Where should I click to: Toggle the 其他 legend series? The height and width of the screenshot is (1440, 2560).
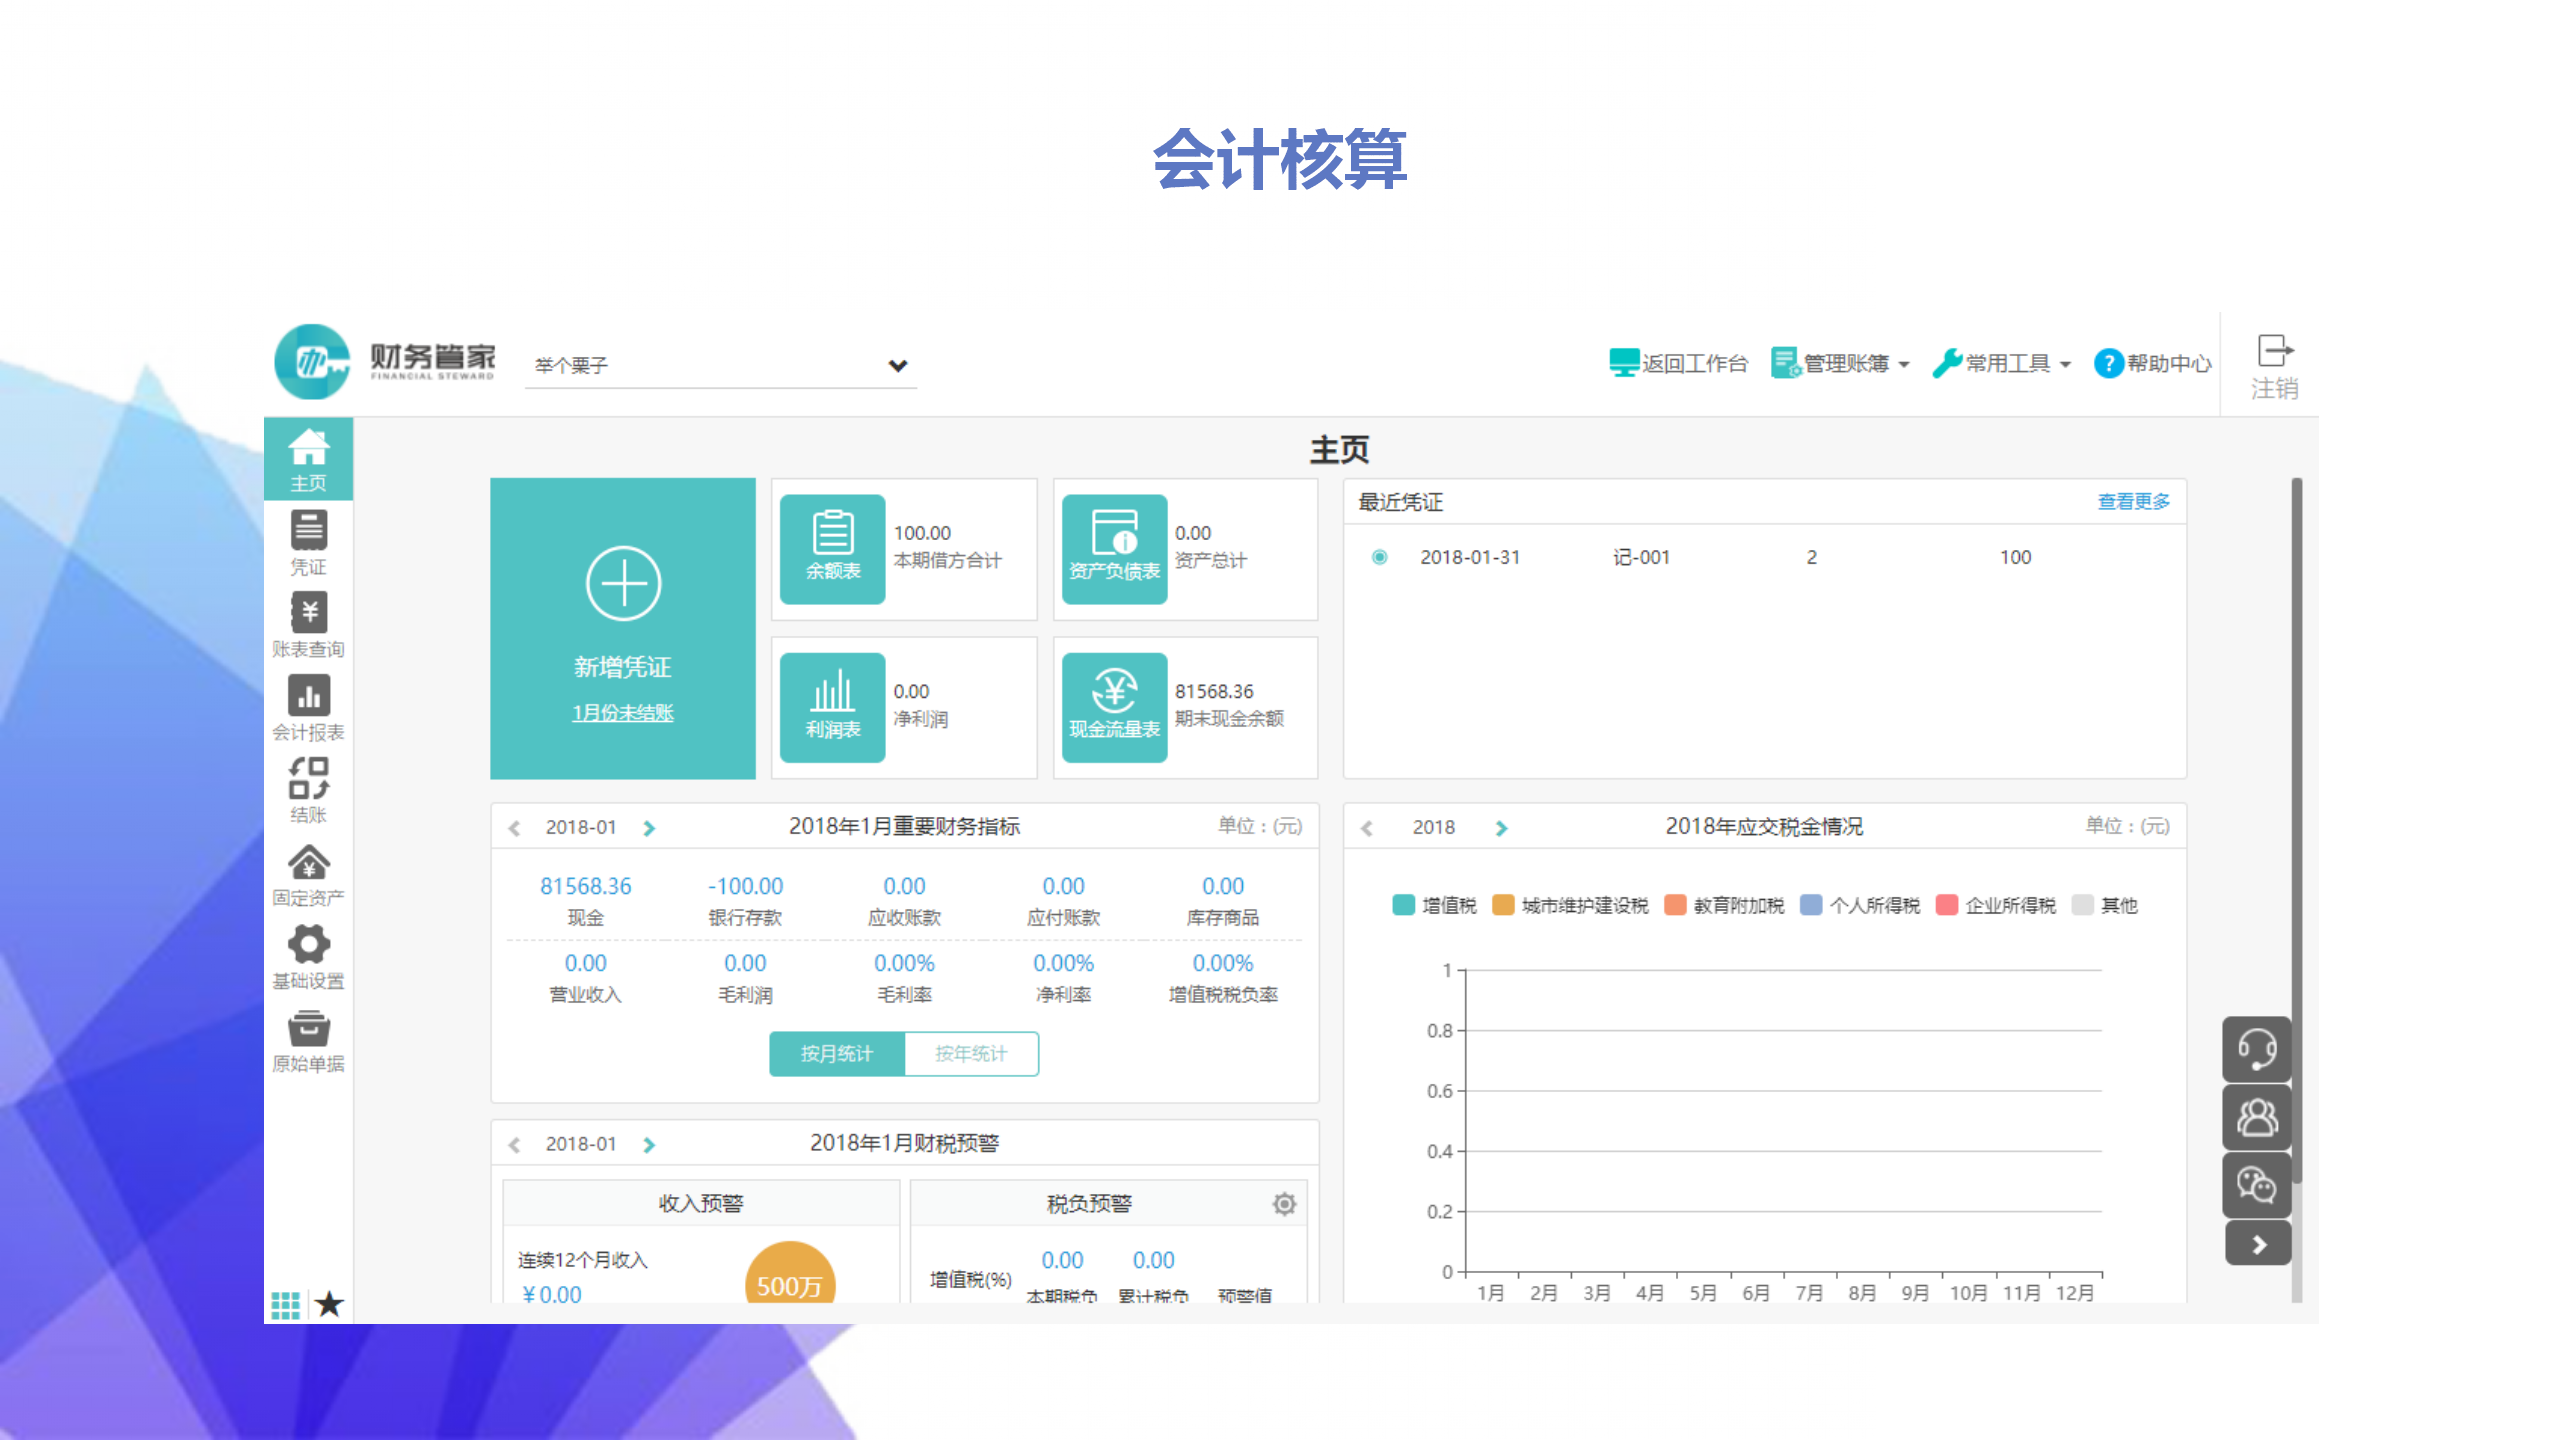tap(2105, 905)
